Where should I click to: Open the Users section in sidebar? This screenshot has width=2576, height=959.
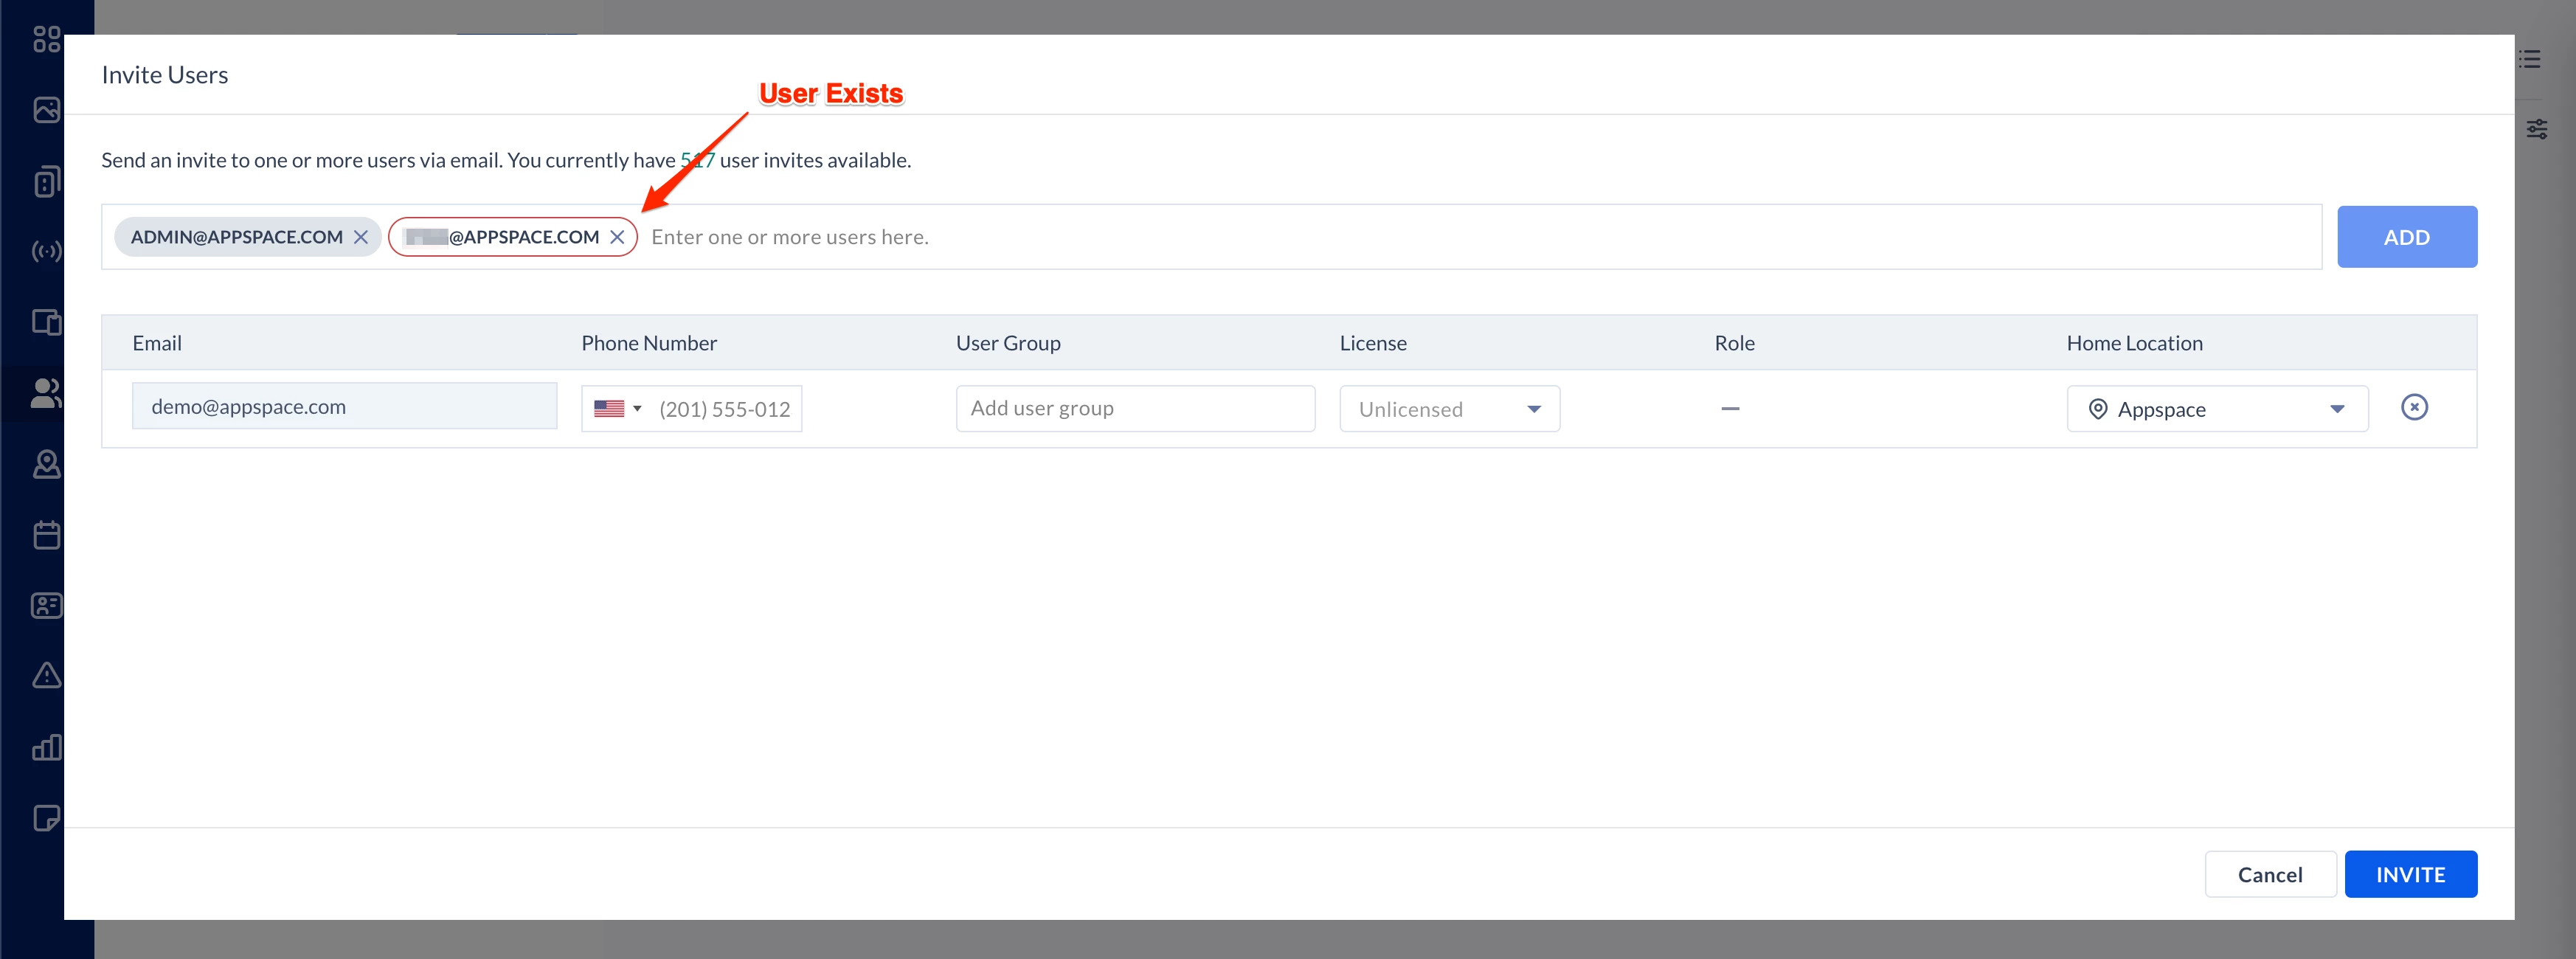46,393
